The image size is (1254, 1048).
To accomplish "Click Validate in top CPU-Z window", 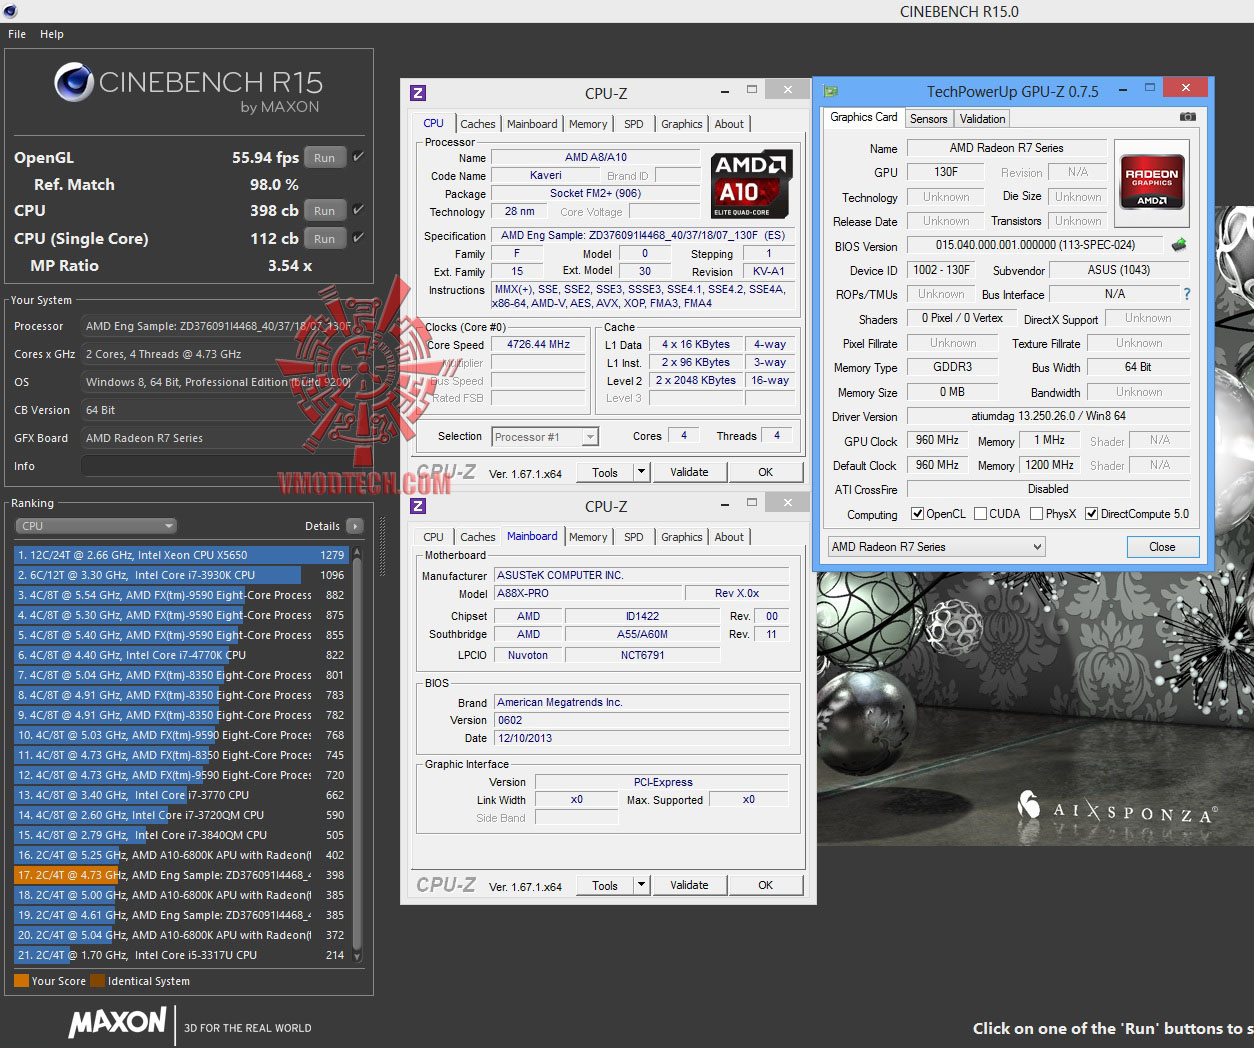I will pos(689,472).
